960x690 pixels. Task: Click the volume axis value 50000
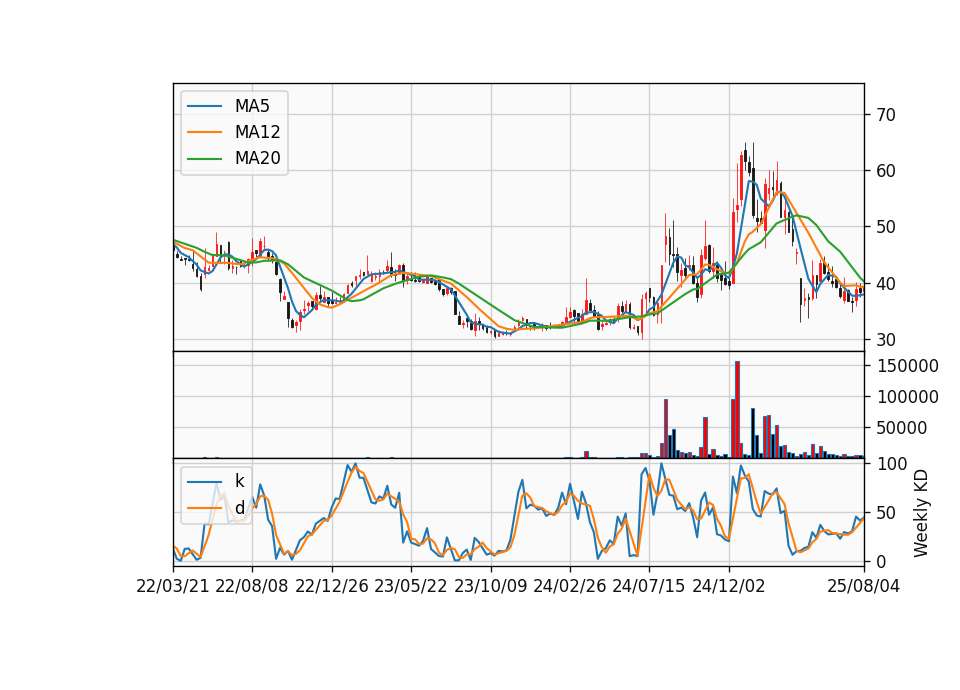901,428
